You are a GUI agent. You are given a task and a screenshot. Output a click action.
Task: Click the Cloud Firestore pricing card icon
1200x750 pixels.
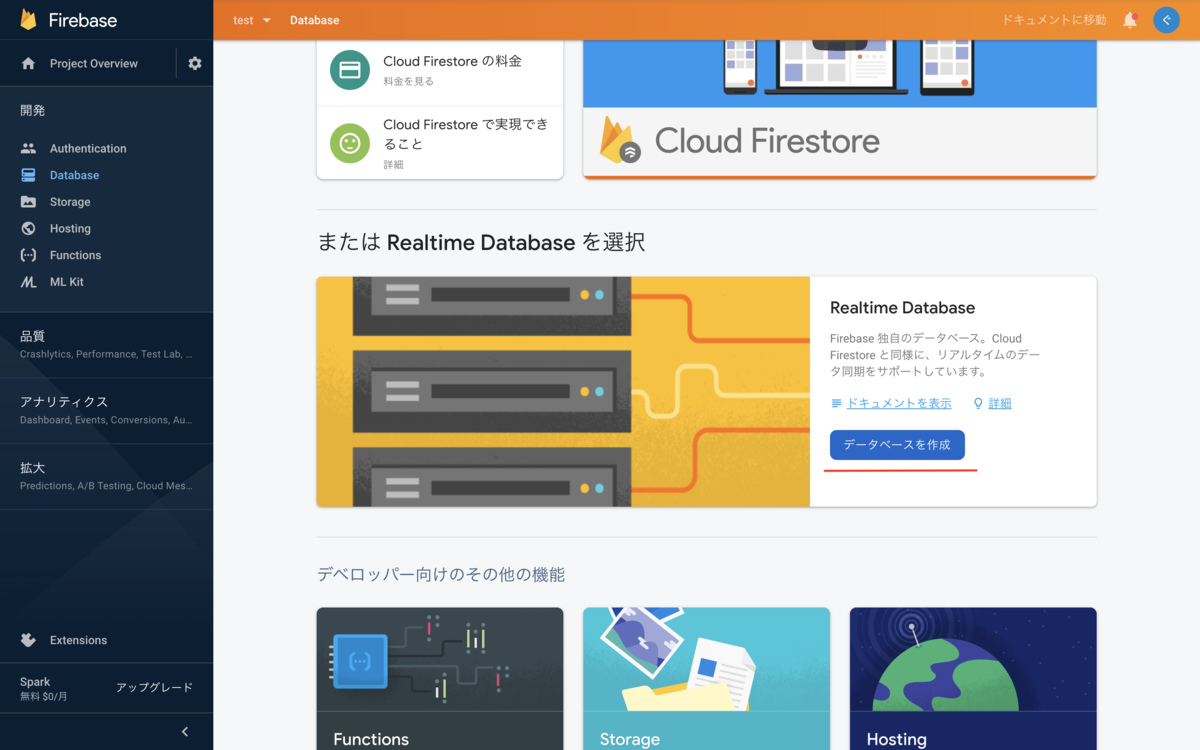pyautogui.click(x=350, y=70)
